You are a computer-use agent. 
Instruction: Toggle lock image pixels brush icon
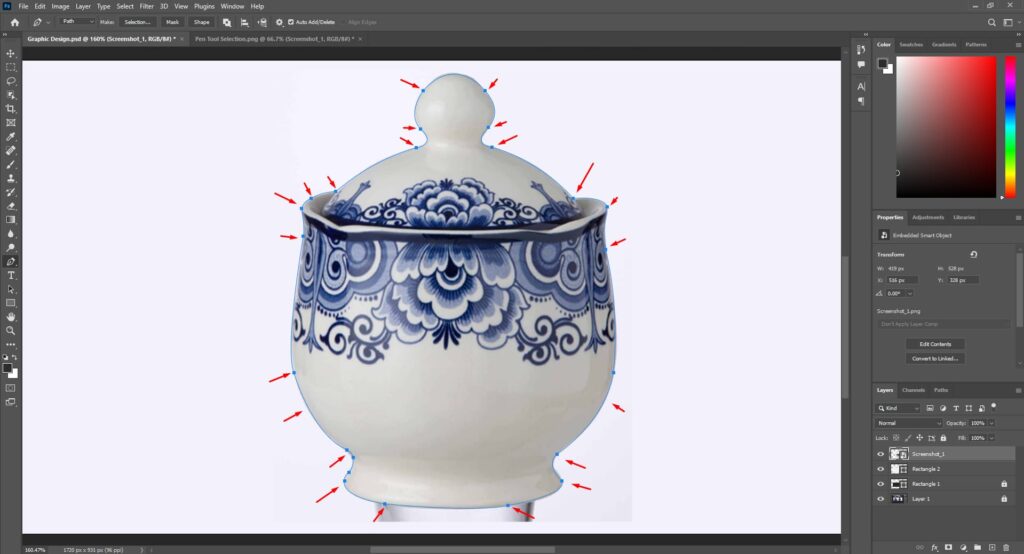pyautogui.click(x=908, y=438)
